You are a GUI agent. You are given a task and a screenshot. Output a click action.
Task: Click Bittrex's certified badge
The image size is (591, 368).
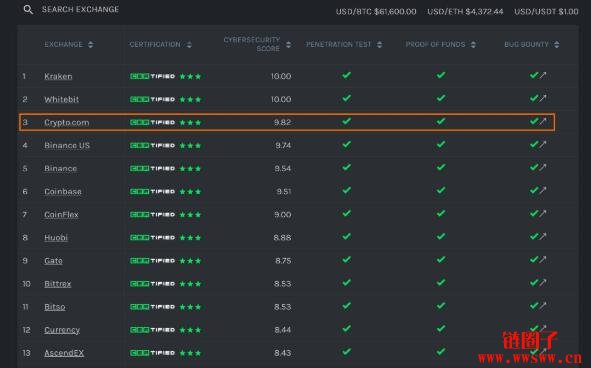(x=152, y=284)
